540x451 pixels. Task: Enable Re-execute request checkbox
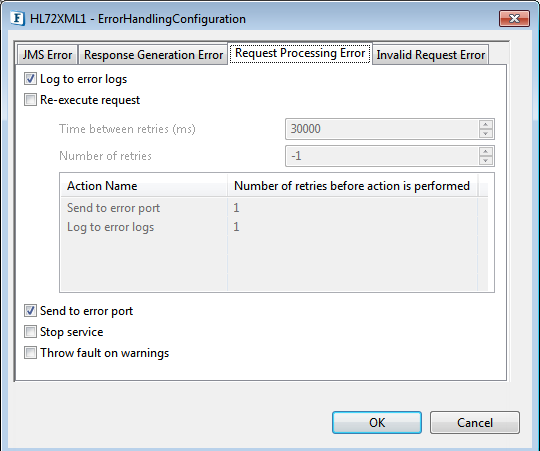[30, 100]
